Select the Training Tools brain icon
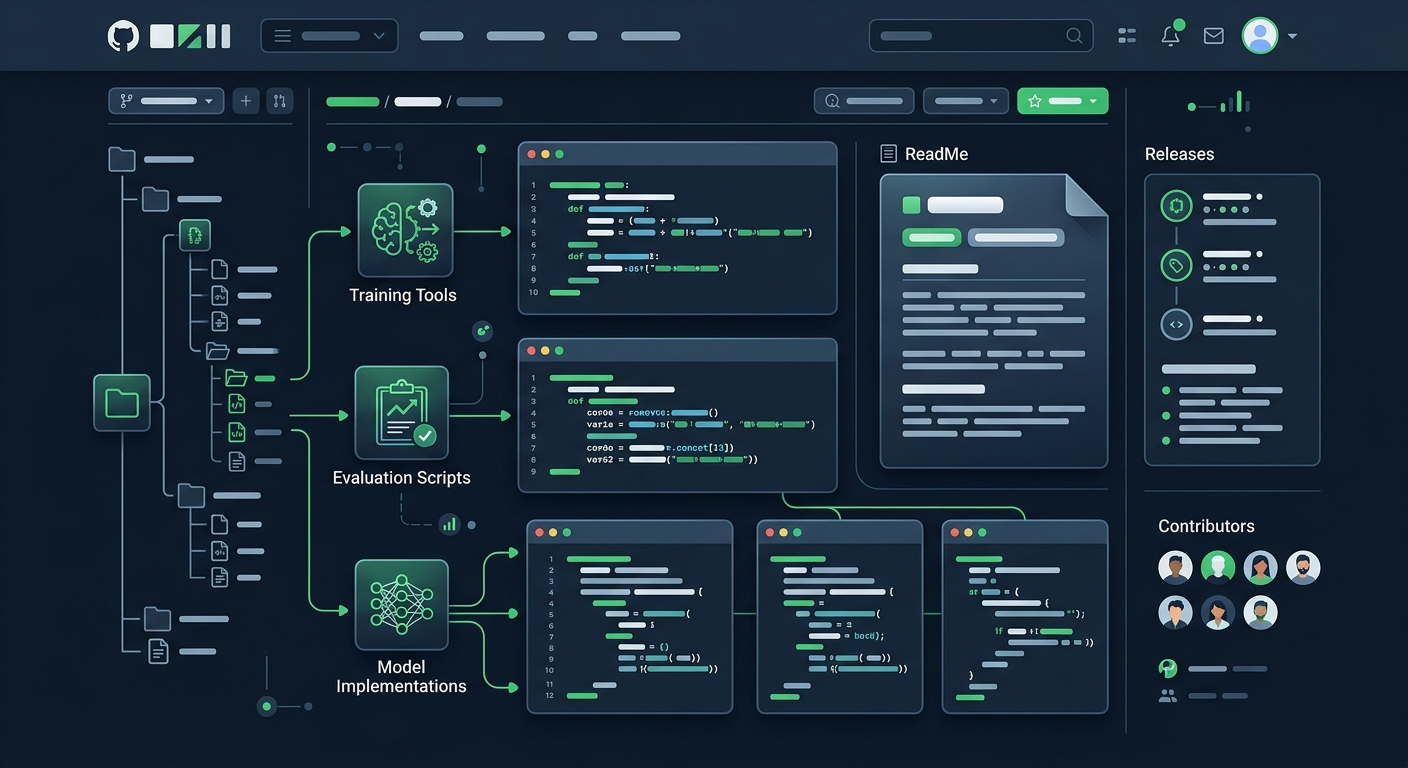Viewport: 1408px width, 768px height. click(x=405, y=231)
